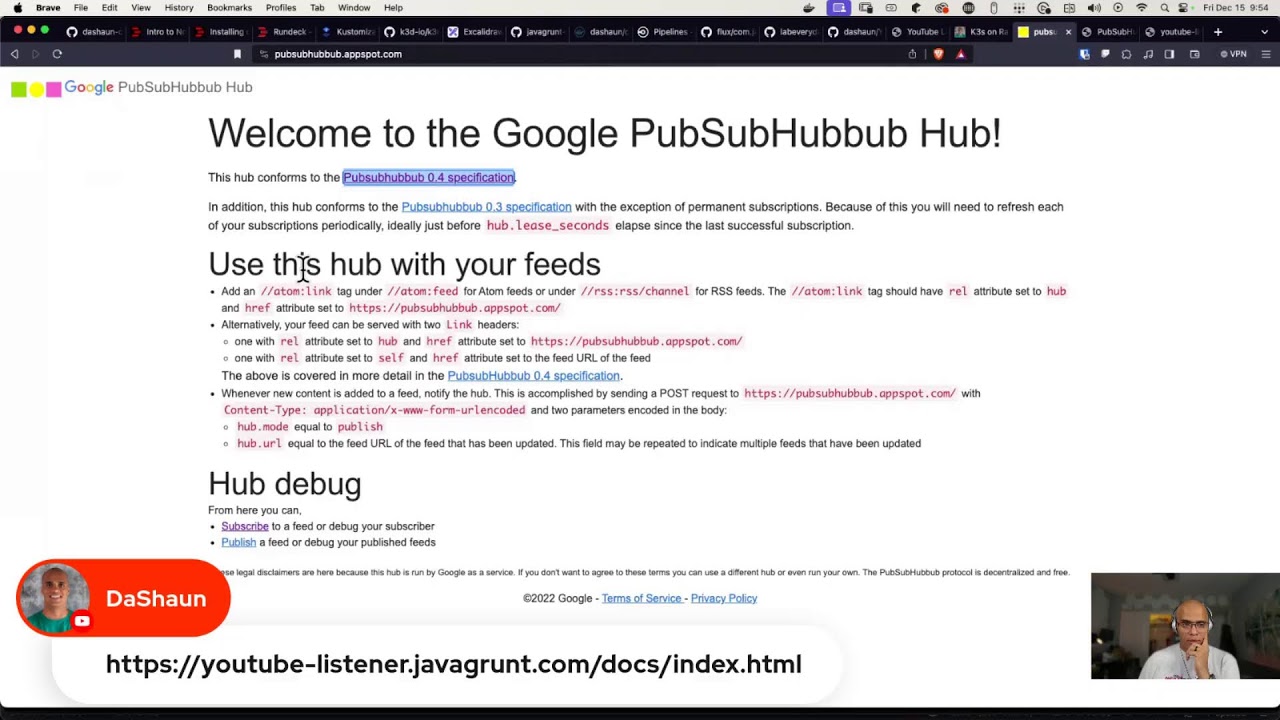Click the volume speaker icon in menu bar
Screen dimensions: 1280x720
(x=1094, y=7)
